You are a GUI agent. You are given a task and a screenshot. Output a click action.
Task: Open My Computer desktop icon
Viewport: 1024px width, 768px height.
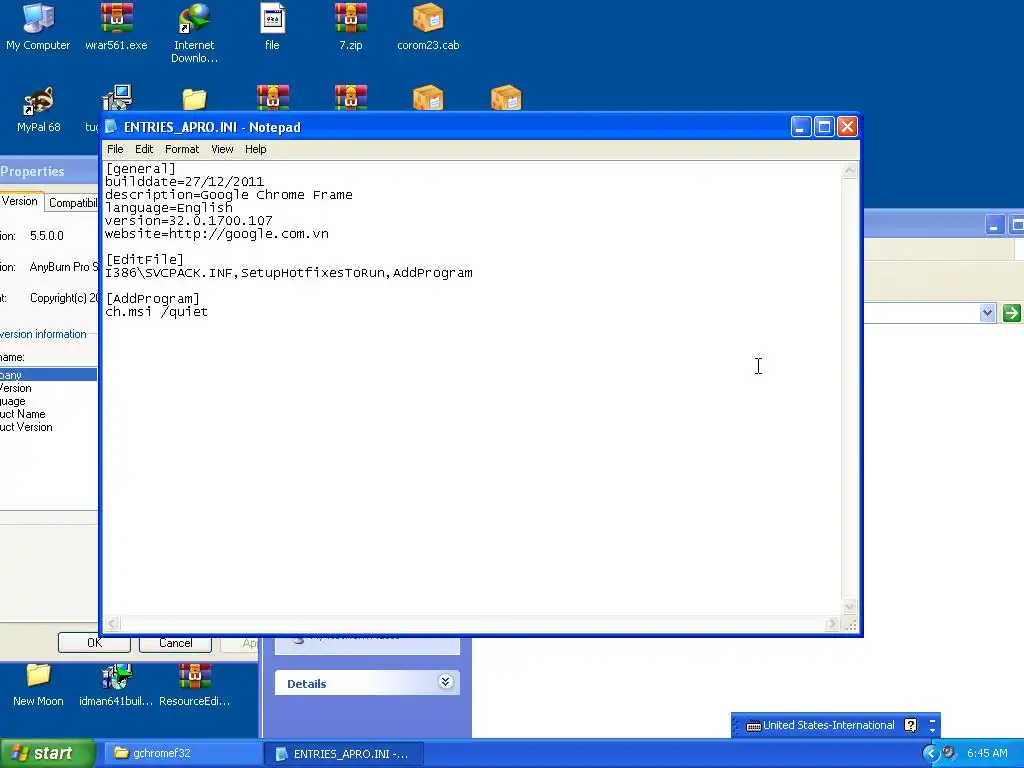pos(38,27)
